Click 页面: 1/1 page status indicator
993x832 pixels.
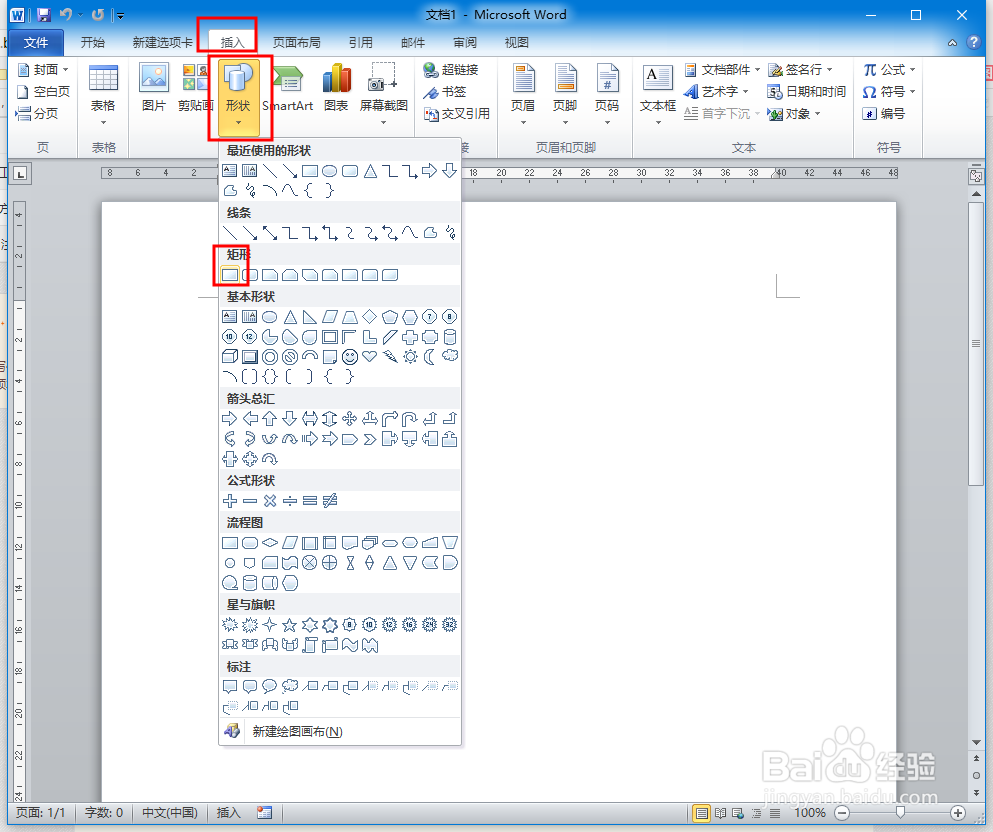click(41, 813)
